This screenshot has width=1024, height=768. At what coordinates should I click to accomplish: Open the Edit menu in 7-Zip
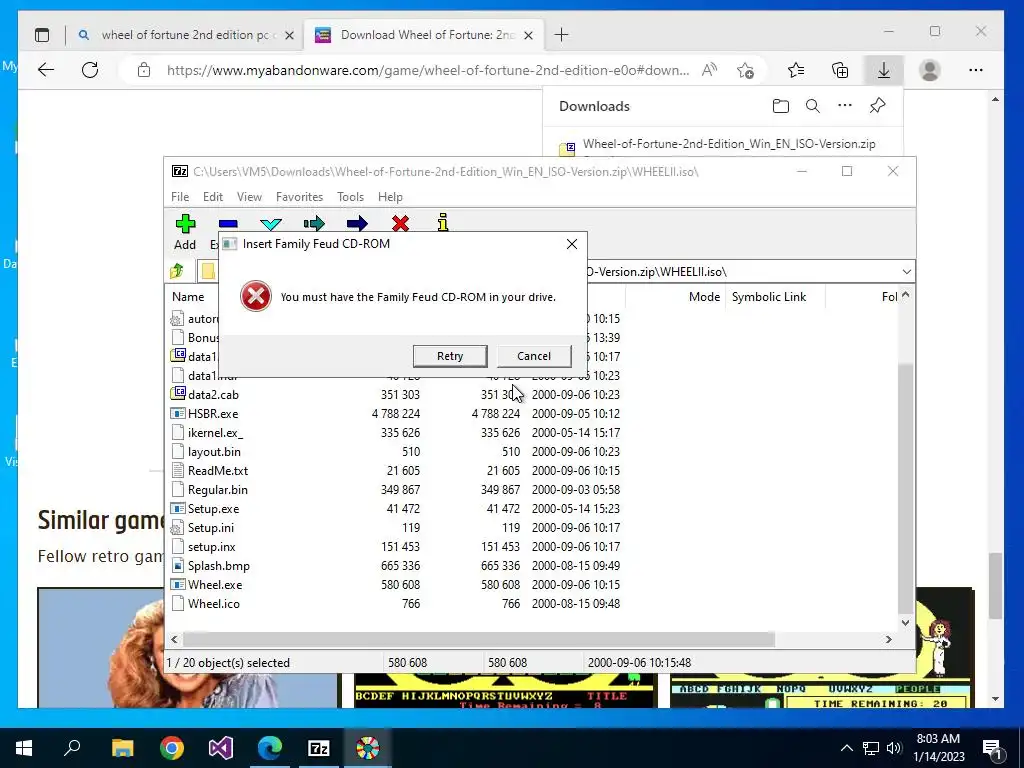[213, 197]
